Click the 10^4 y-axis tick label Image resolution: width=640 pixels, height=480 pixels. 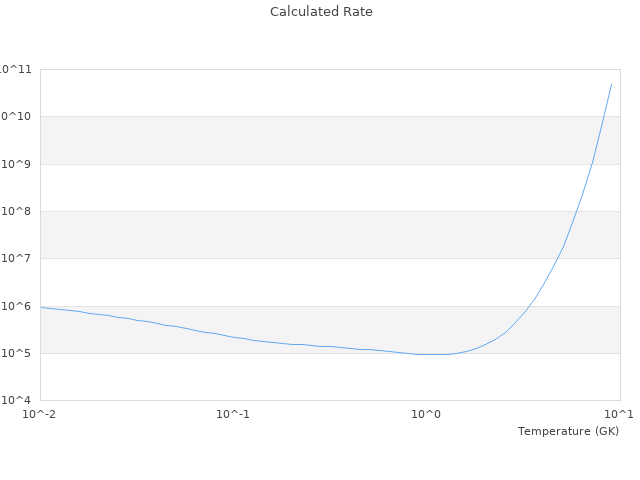19,400
